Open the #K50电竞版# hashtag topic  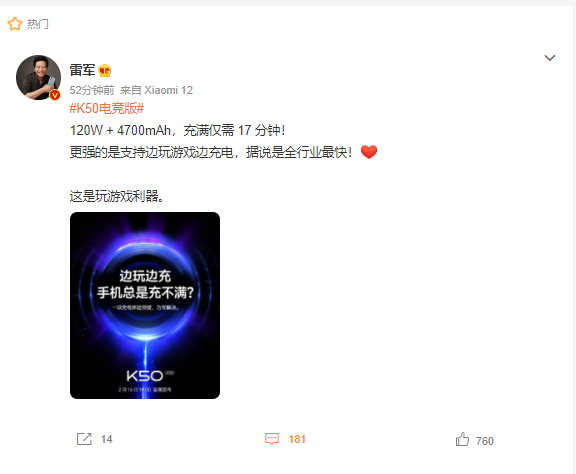coord(107,108)
